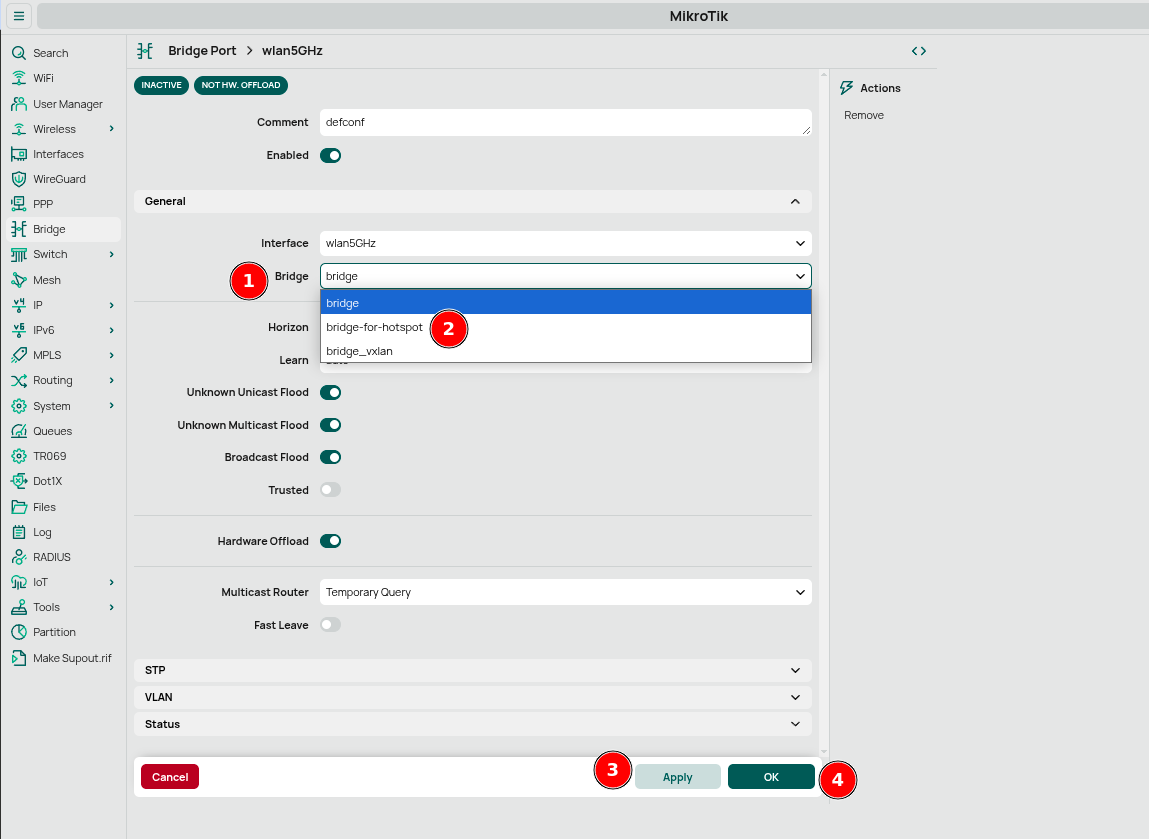Viewport: 1149px width, 839px height.
Task: Expand the STP section
Action: coord(472,670)
